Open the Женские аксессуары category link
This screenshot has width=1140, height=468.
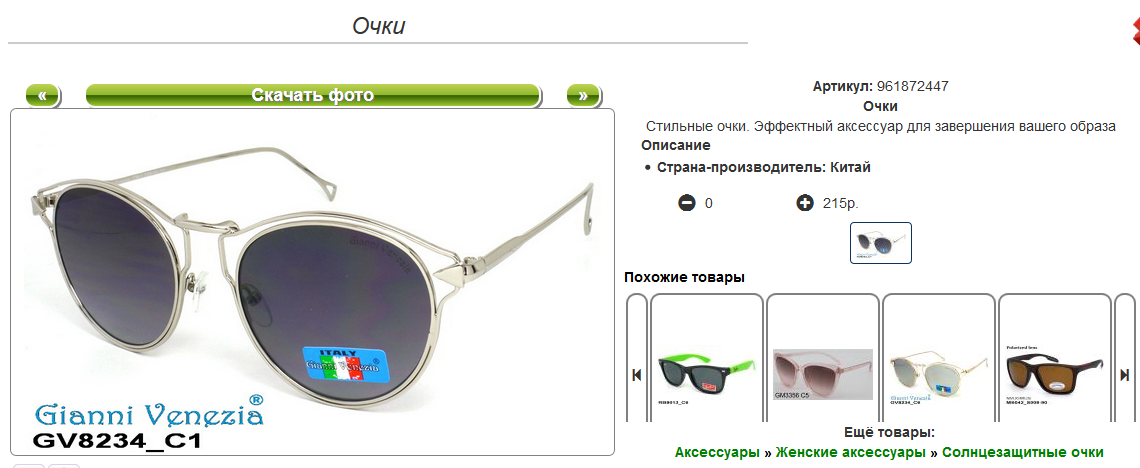pyautogui.click(x=851, y=452)
